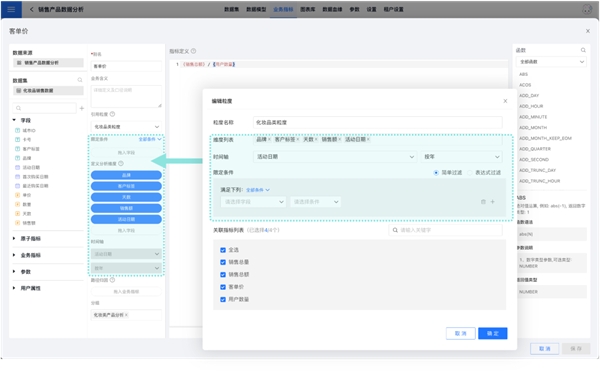
Task: Click the help icon beside 引用粒度
Action: pos(112,114)
